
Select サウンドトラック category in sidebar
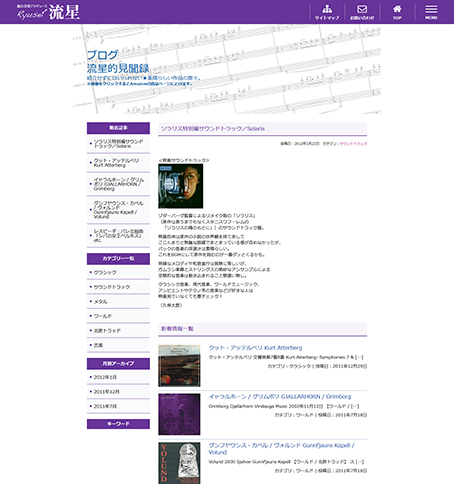click(x=118, y=287)
